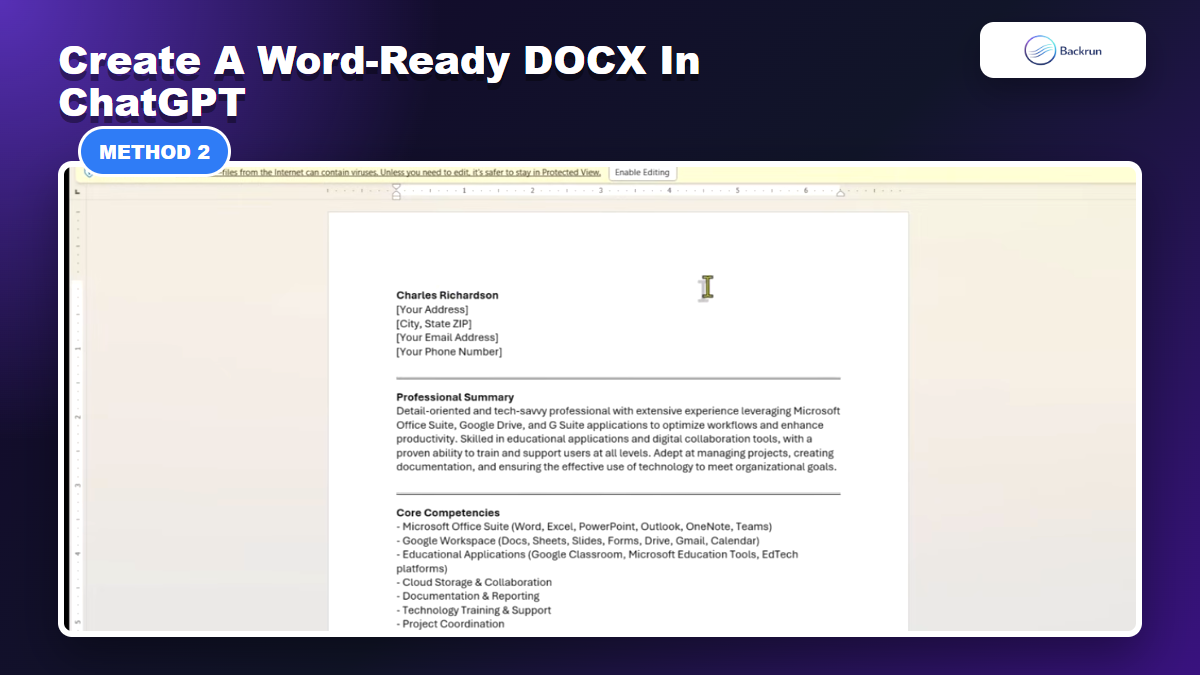Click the 'Microsoft Office Suite' competency line
Viewport: 1200px width, 675px height.
pos(584,527)
